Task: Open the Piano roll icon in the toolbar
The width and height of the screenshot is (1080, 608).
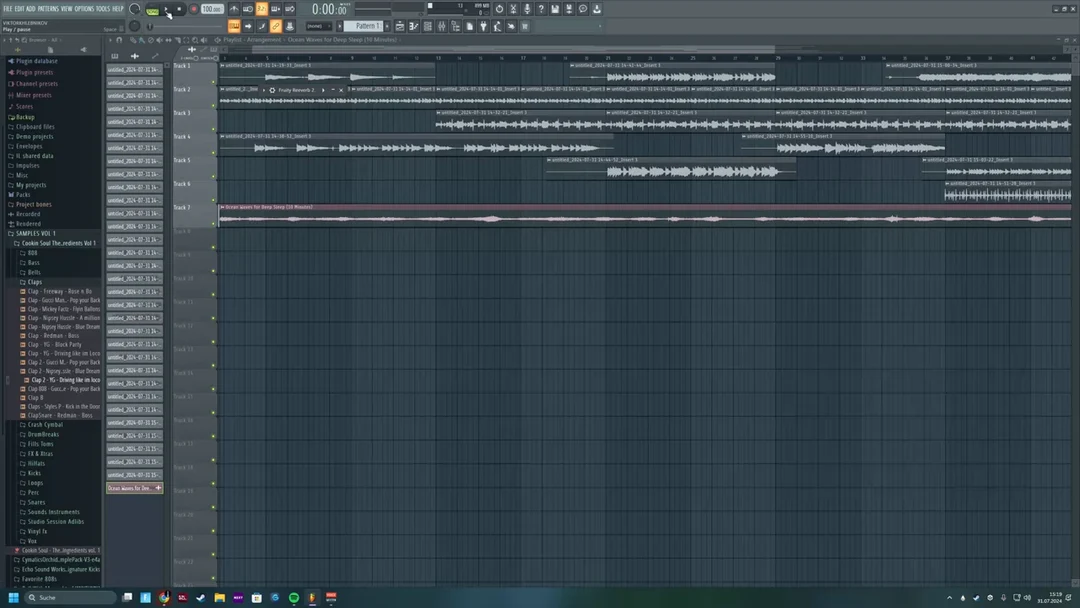Action: coord(414,26)
